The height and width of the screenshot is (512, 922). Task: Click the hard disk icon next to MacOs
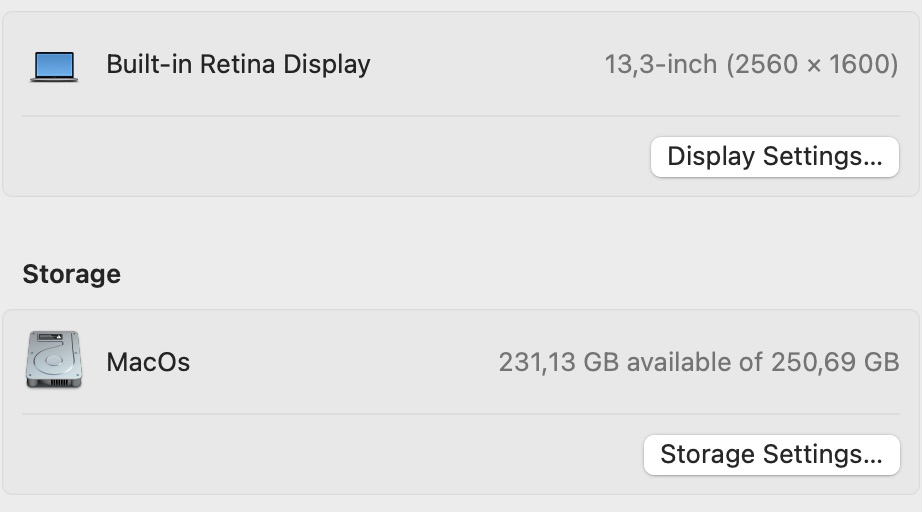pyautogui.click(x=54, y=361)
